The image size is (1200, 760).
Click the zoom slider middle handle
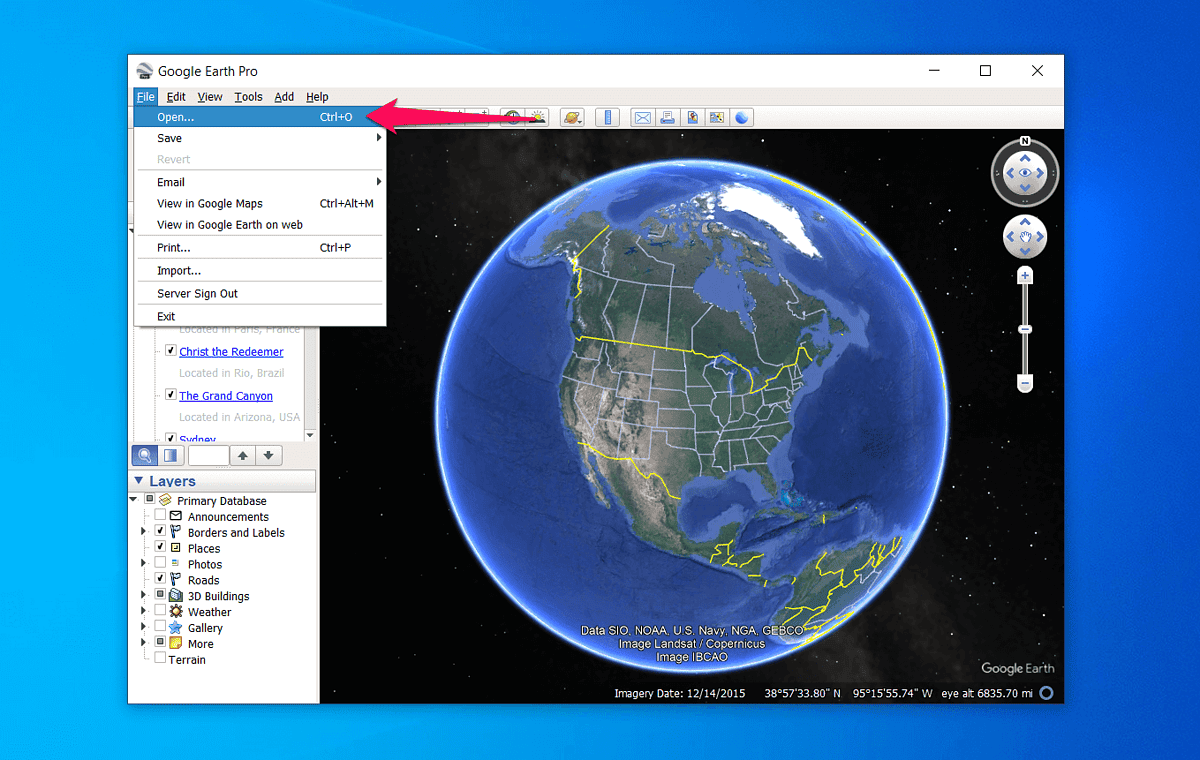click(x=1025, y=329)
